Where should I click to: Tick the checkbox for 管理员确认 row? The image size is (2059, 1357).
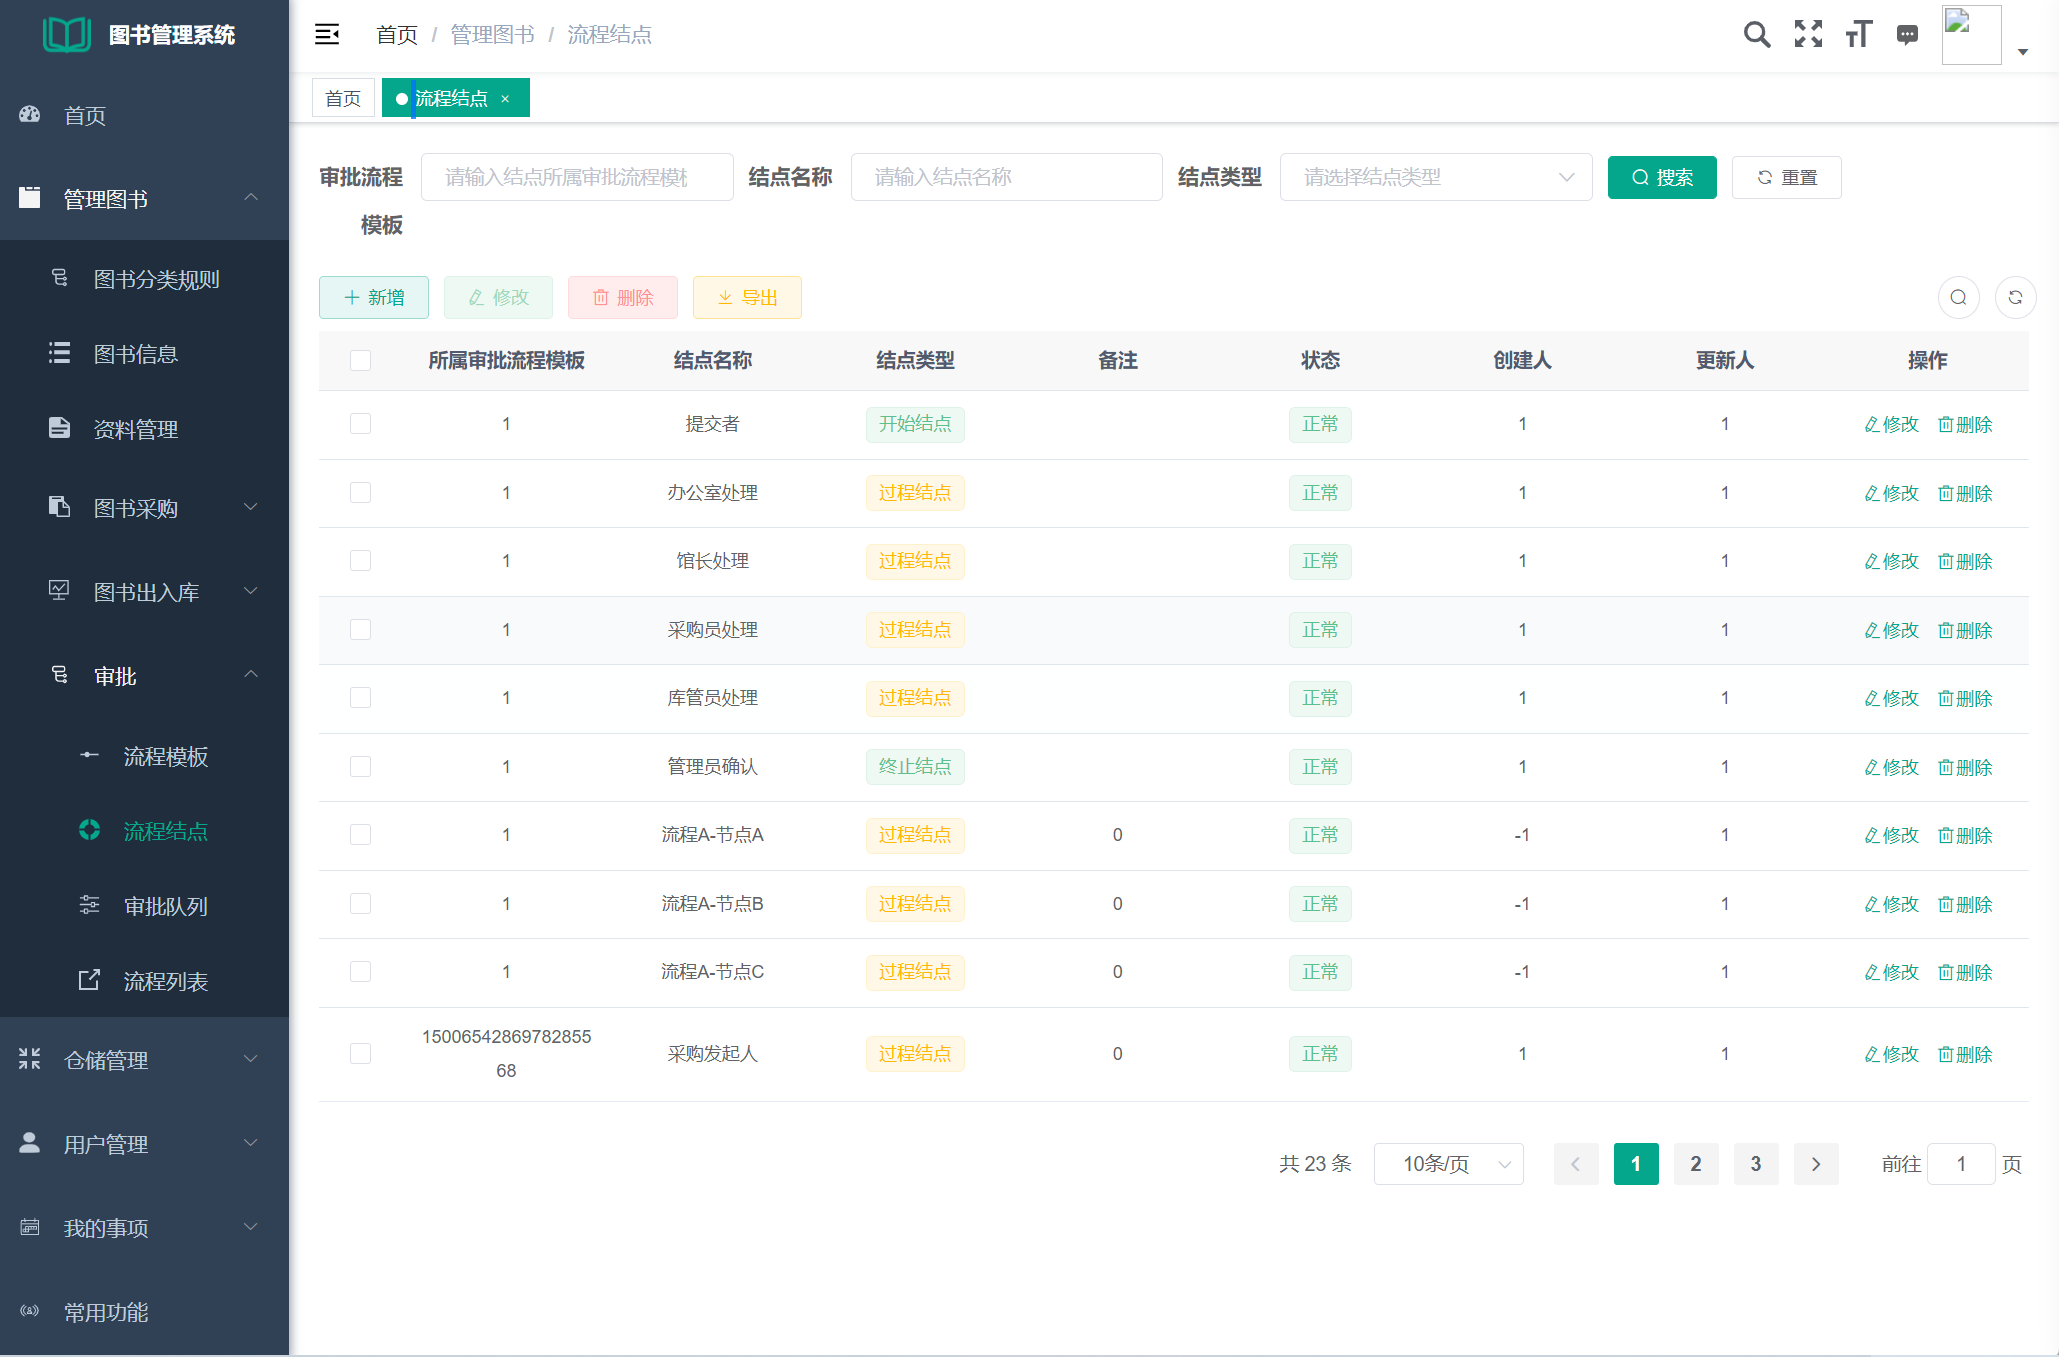pos(361,767)
